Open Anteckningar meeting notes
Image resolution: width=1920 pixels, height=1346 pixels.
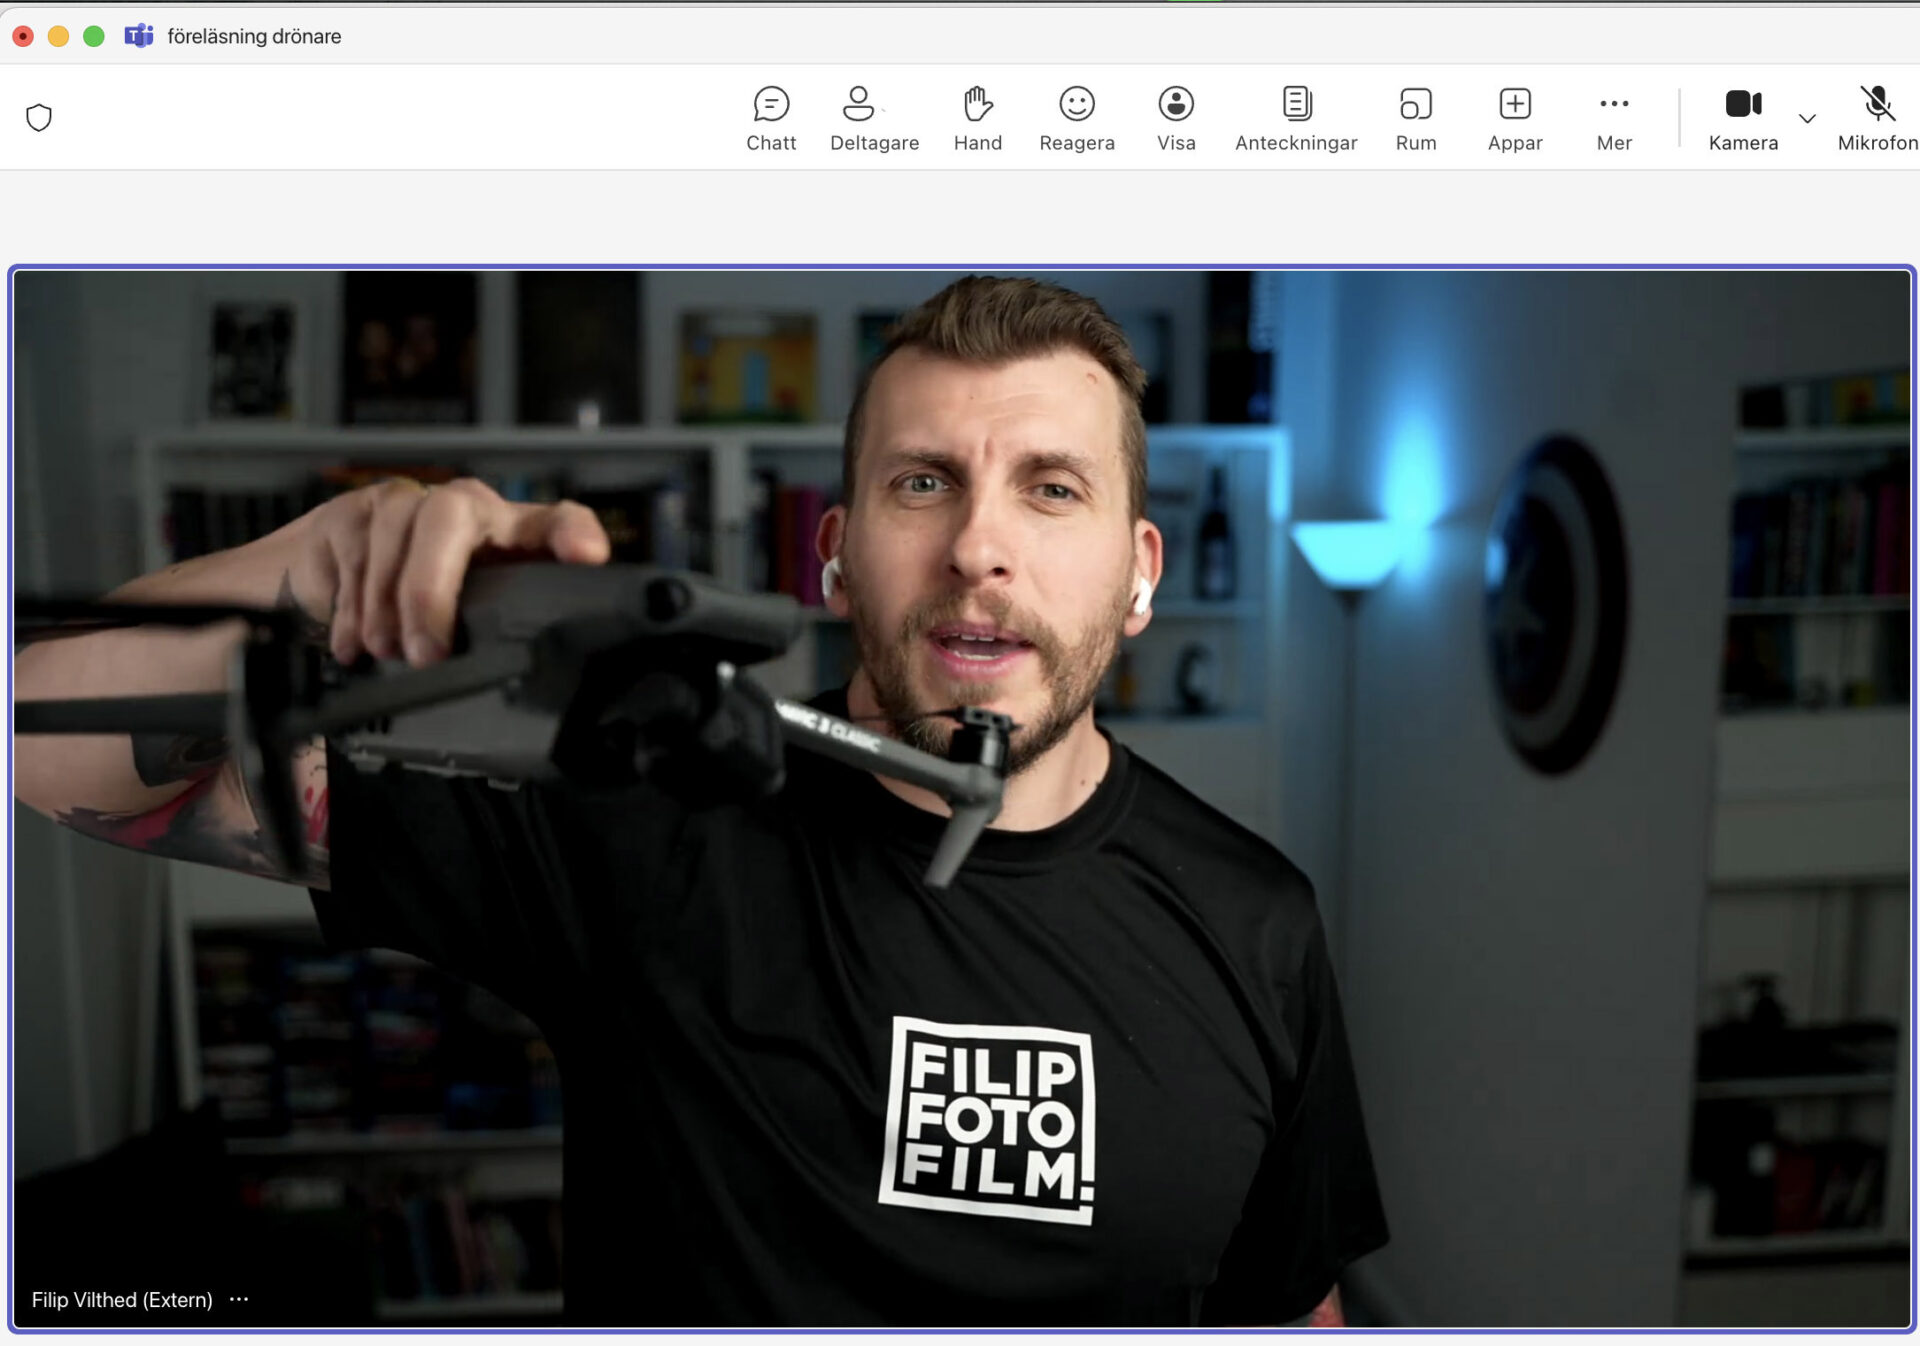(1295, 118)
